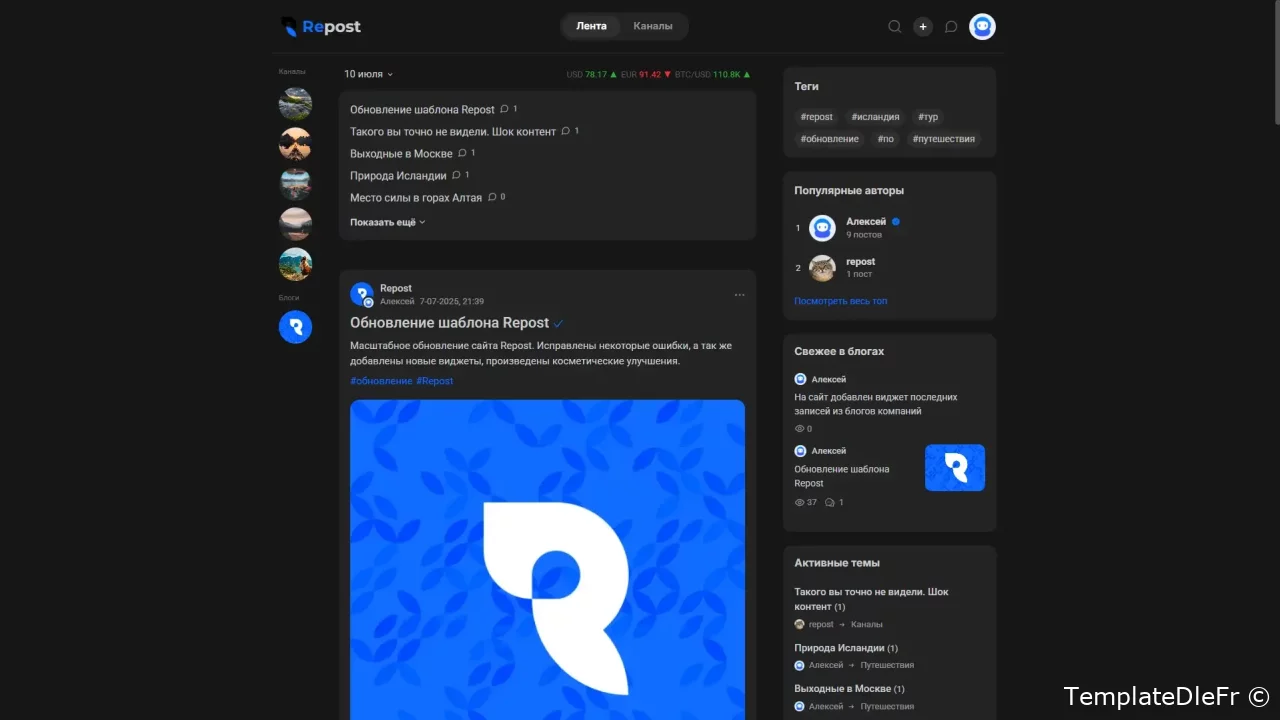
Task: Open the Природа Исландии headline
Action: click(x=398, y=176)
